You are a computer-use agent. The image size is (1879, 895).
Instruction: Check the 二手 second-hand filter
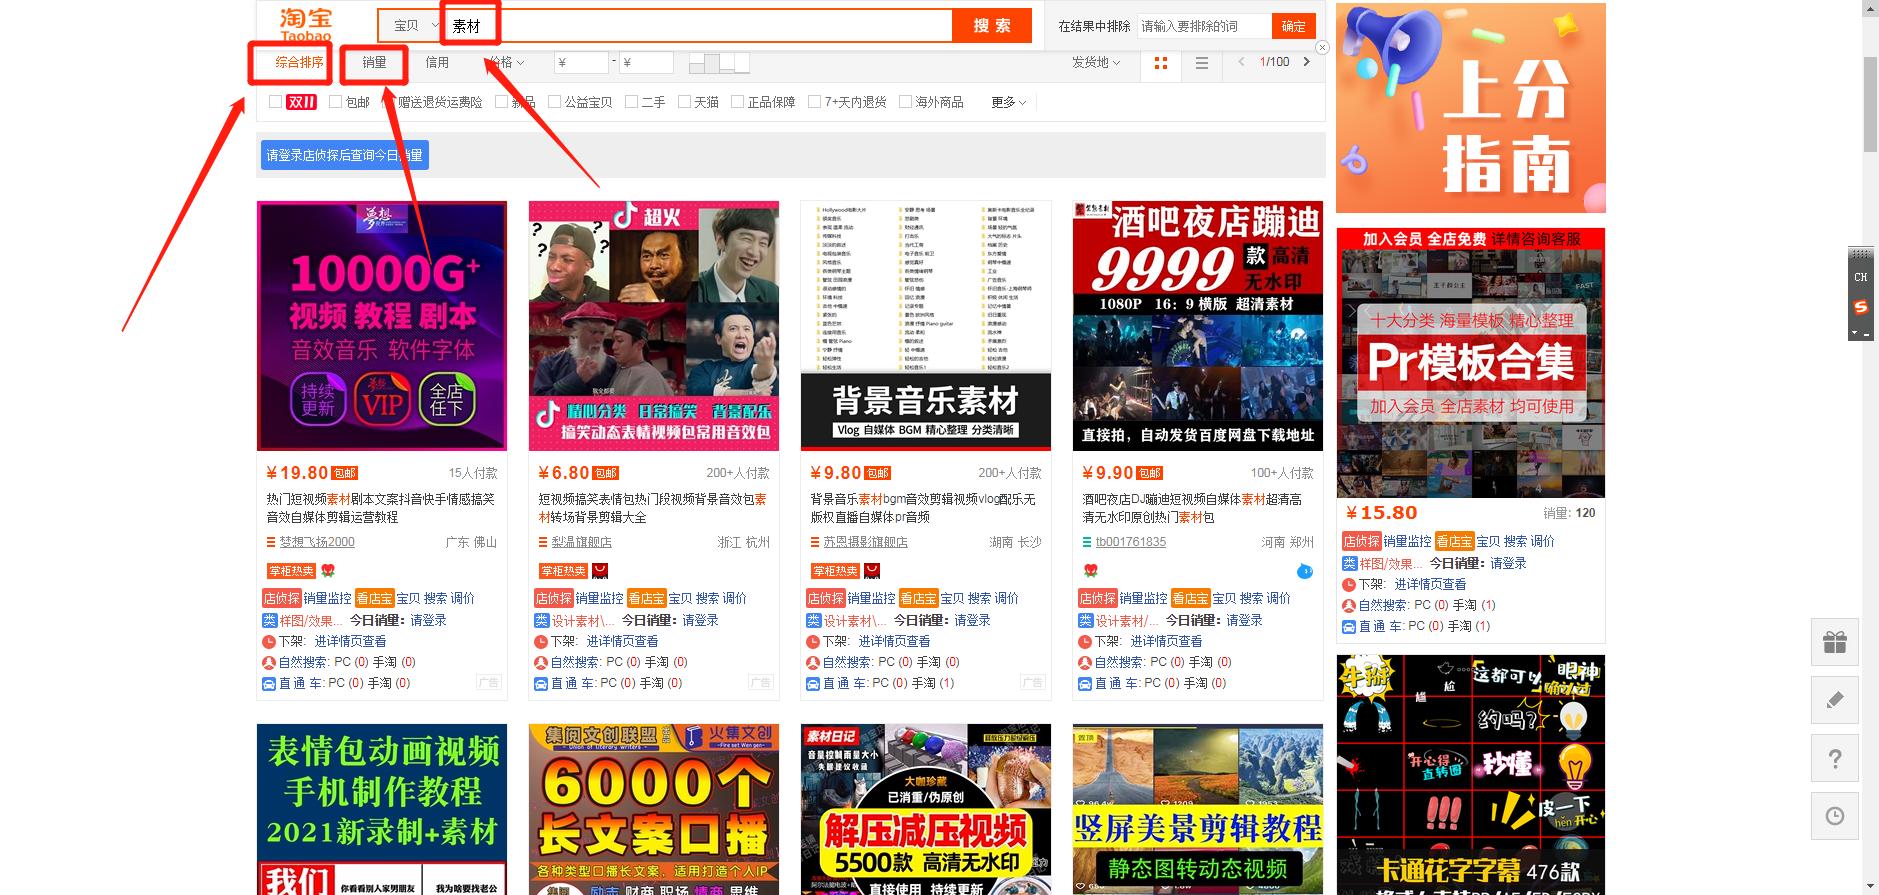click(x=631, y=102)
